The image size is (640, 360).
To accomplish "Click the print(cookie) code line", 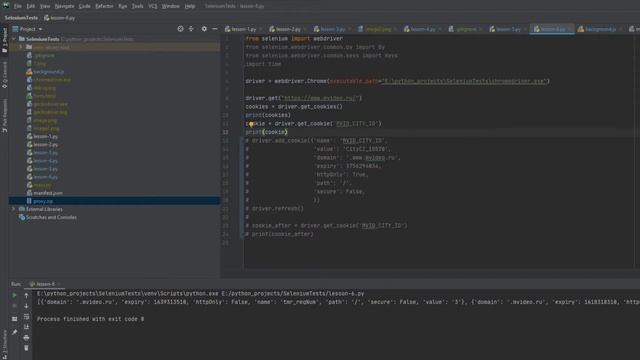I will point(267,132).
